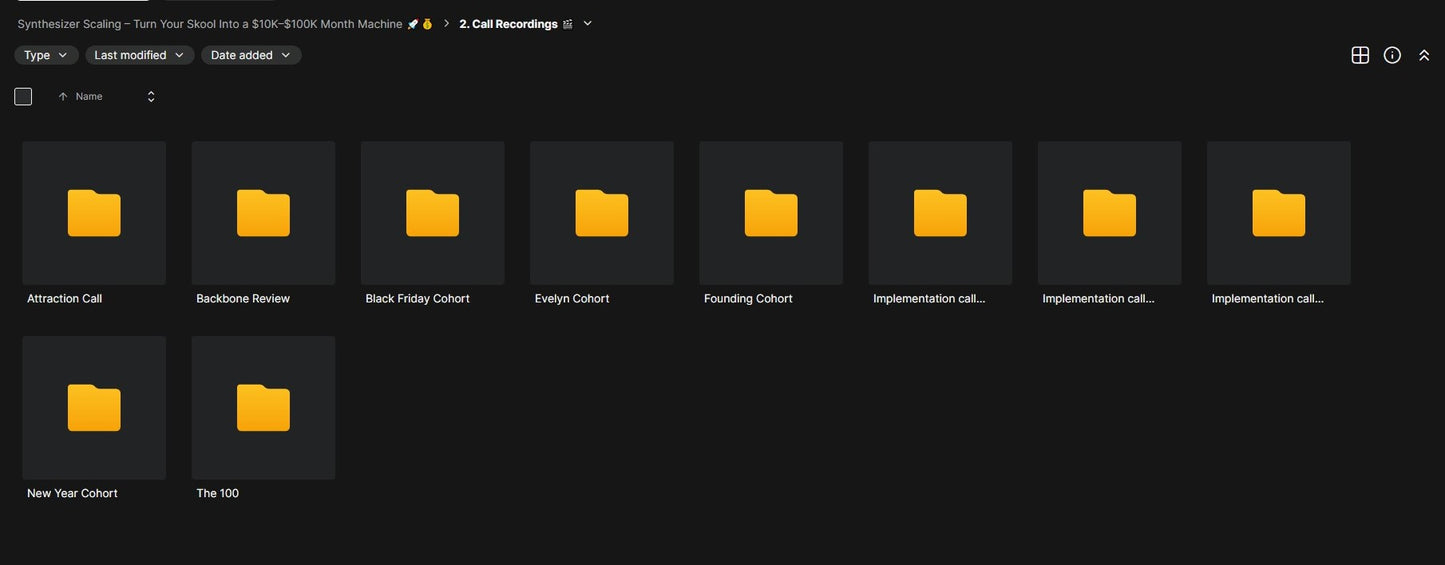Select the 'Black Friday Cohort' label
Screen dimensions: 1445x565
pos(417,298)
